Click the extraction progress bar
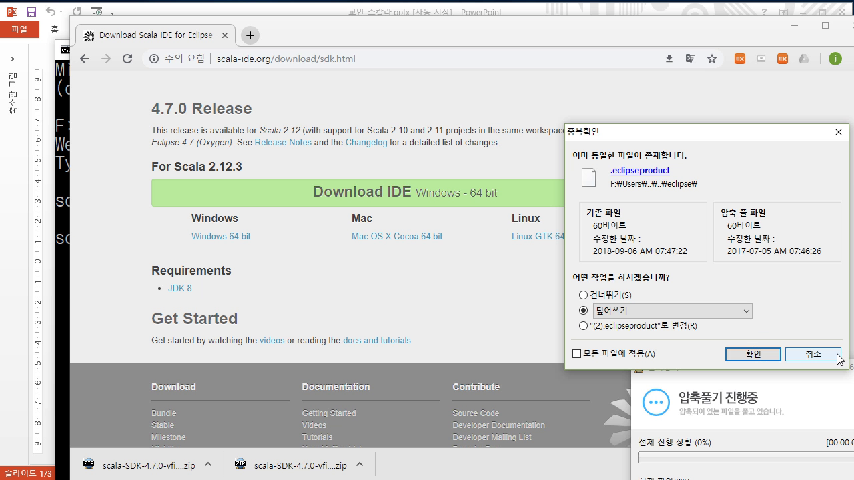The height and width of the screenshot is (480, 854). point(746,458)
